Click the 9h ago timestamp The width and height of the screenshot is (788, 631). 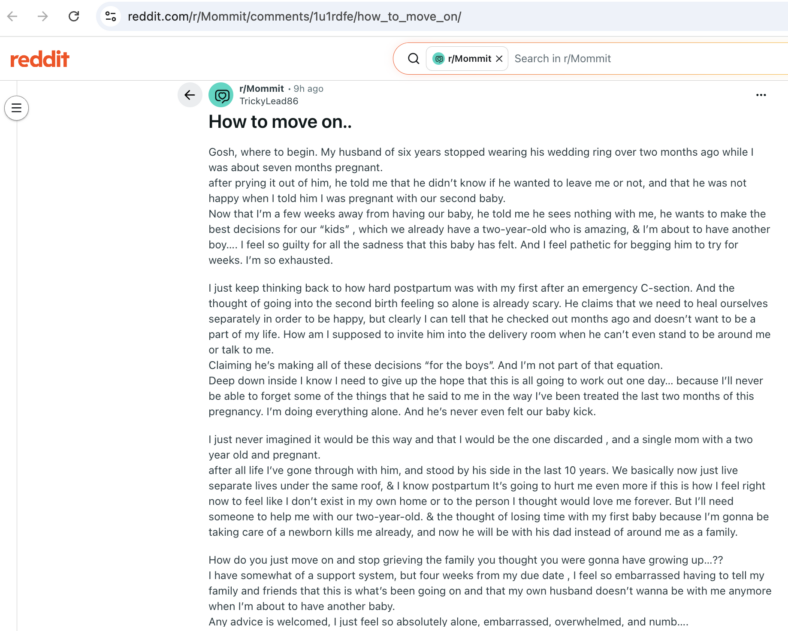coord(308,88)
